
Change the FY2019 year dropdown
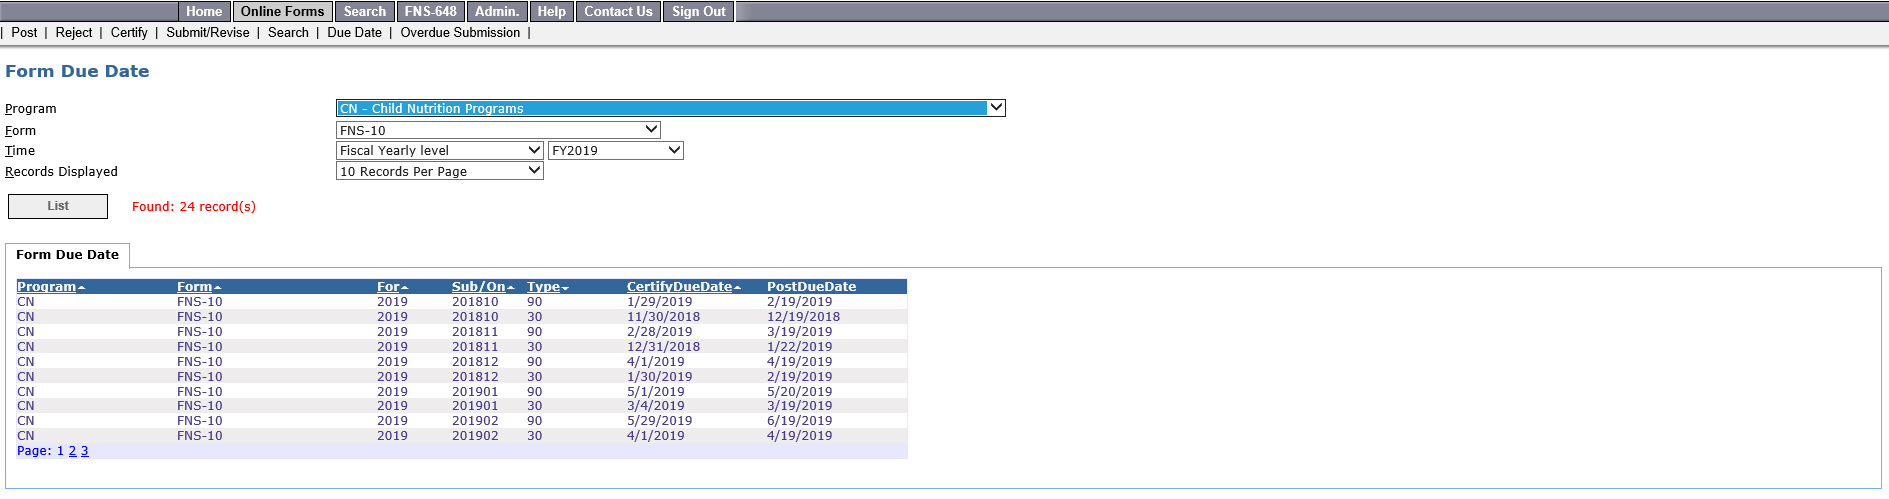click(x=615, y=150)
